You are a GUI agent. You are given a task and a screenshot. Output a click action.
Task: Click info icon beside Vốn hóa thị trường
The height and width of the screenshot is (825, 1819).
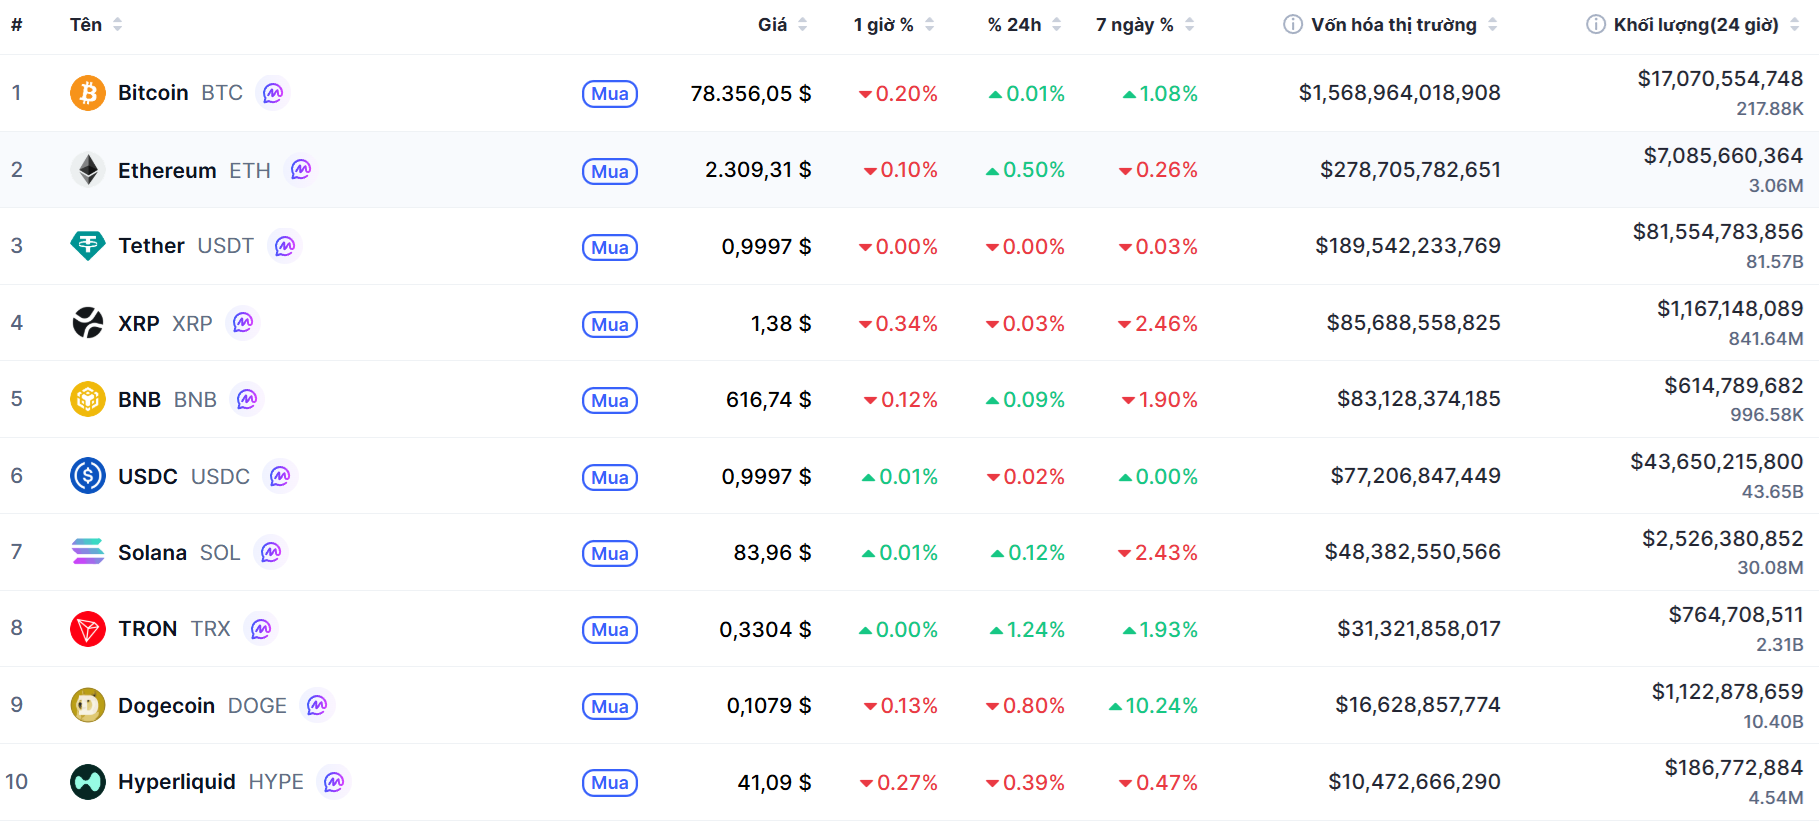pyautogui.click(x=1293, y=24)
